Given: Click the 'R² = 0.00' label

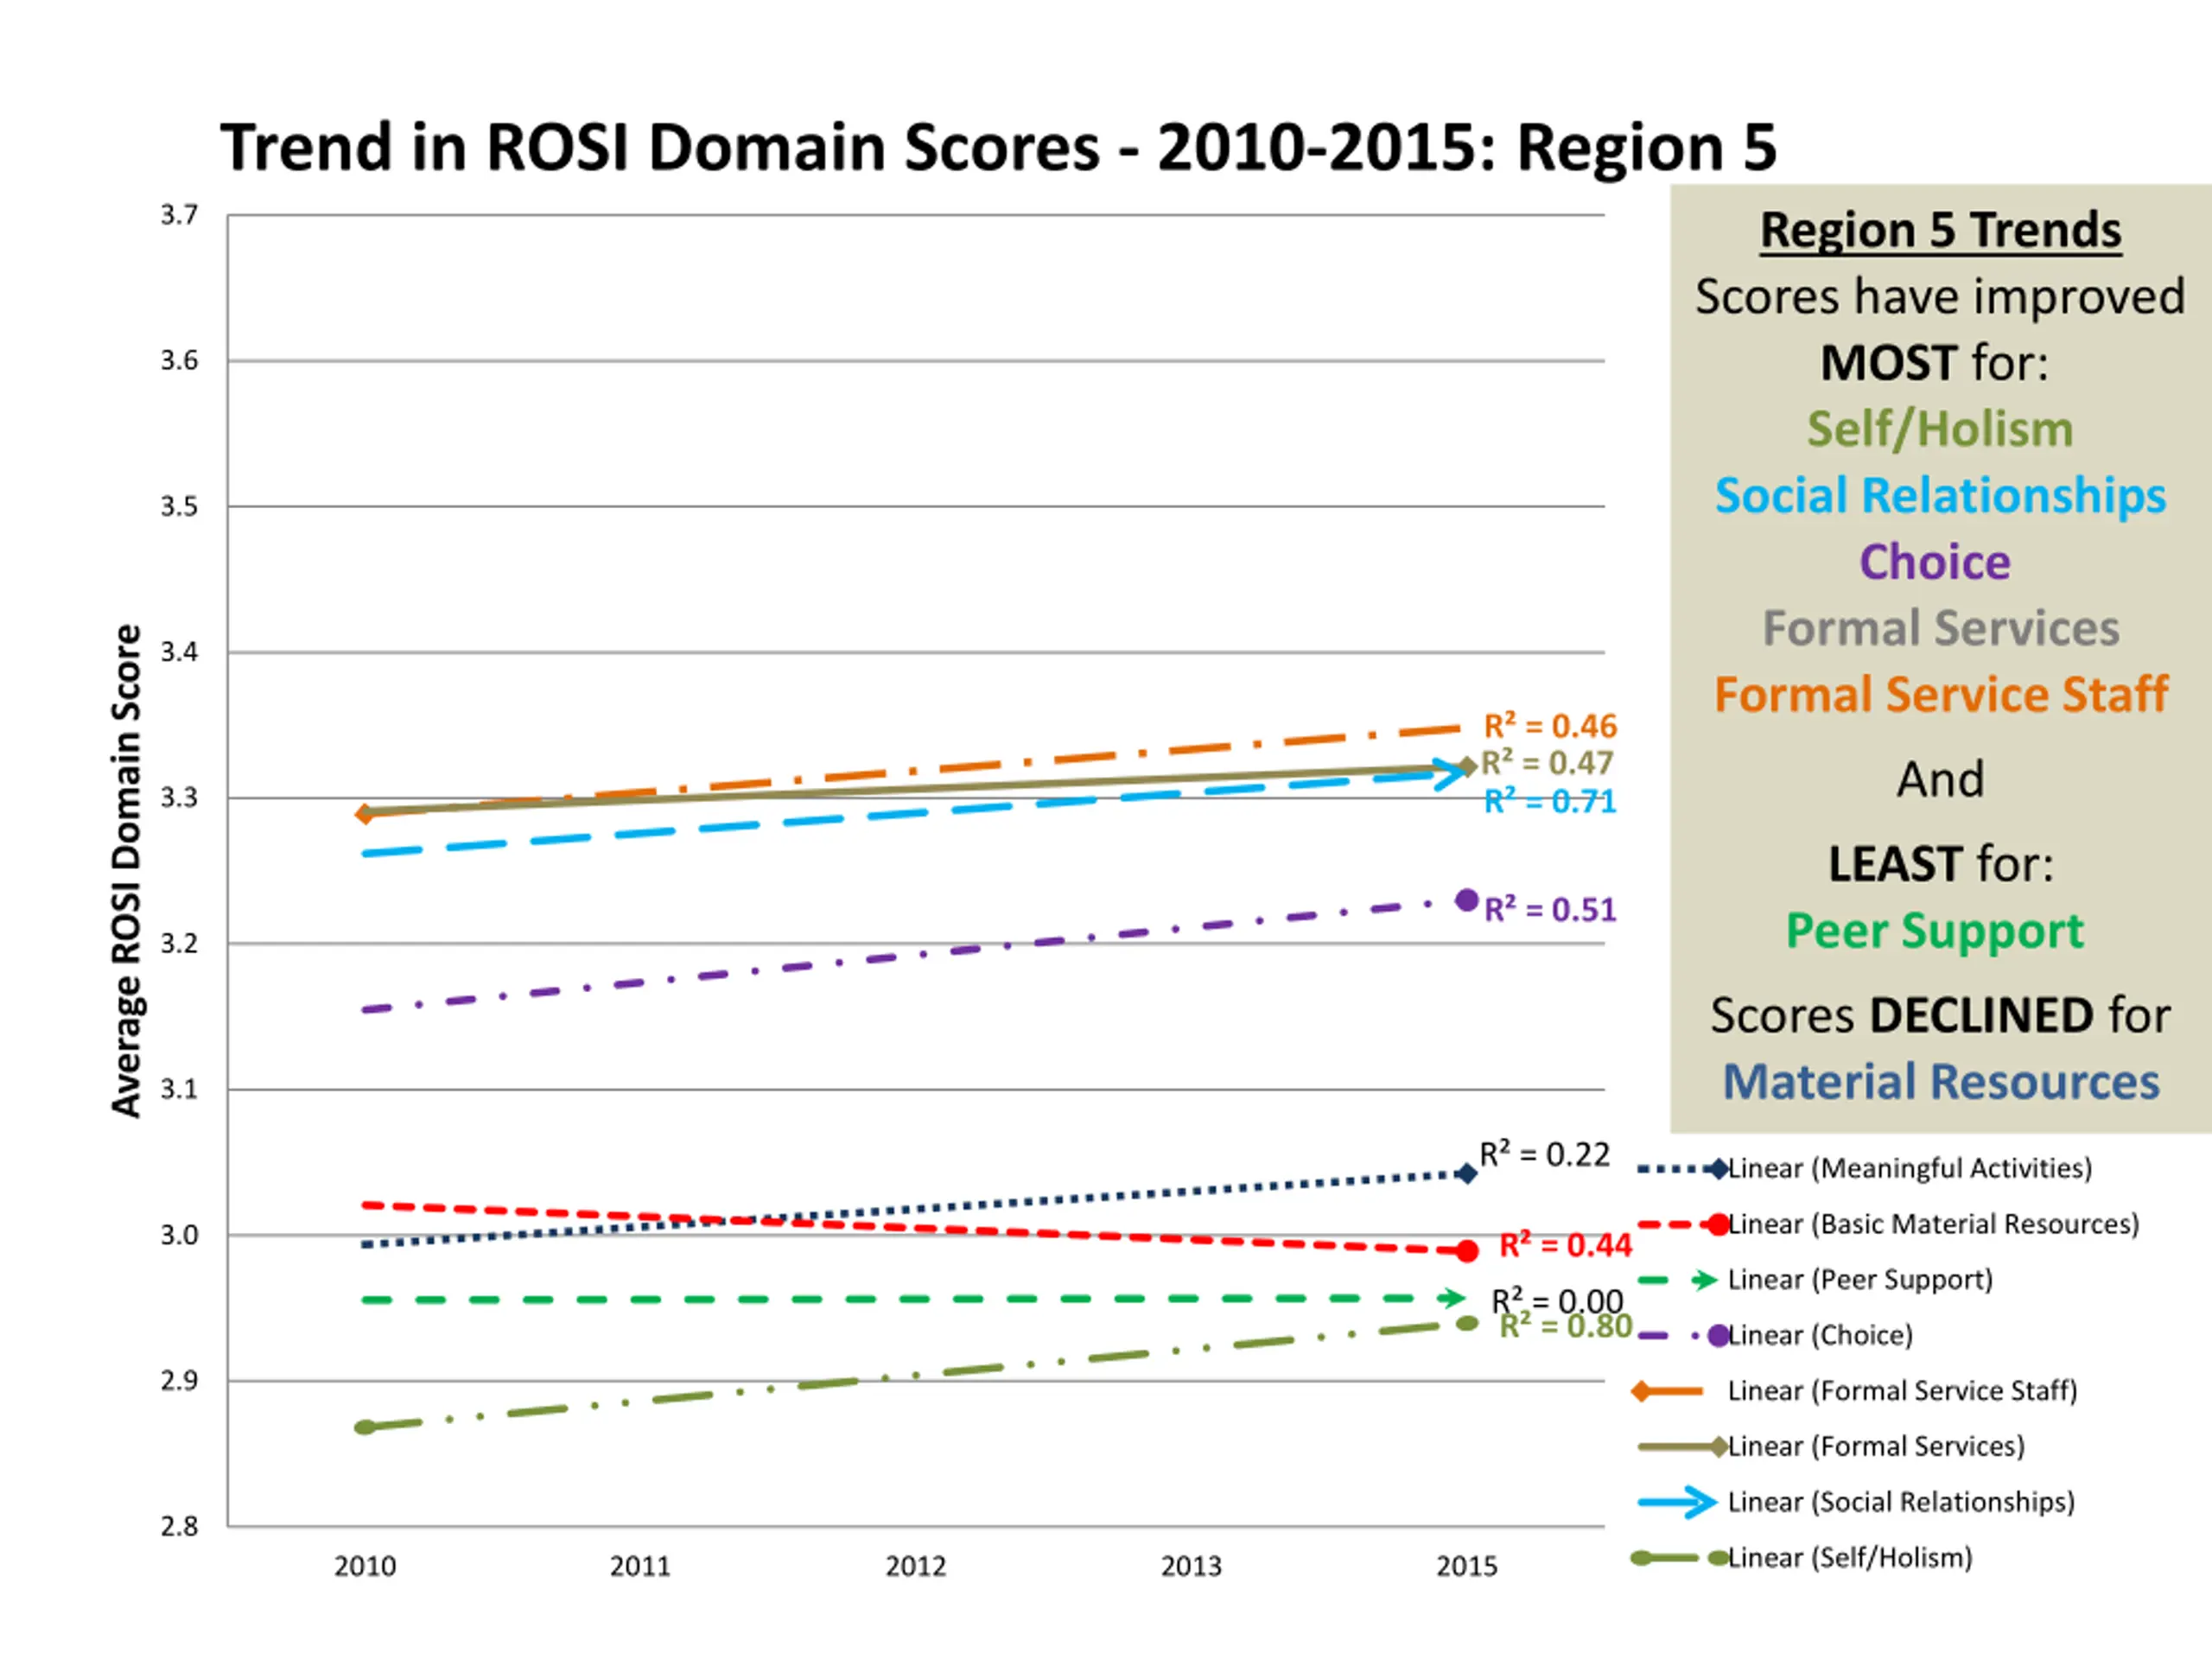Looking at the screenshot, I should coord(1557,1301).
